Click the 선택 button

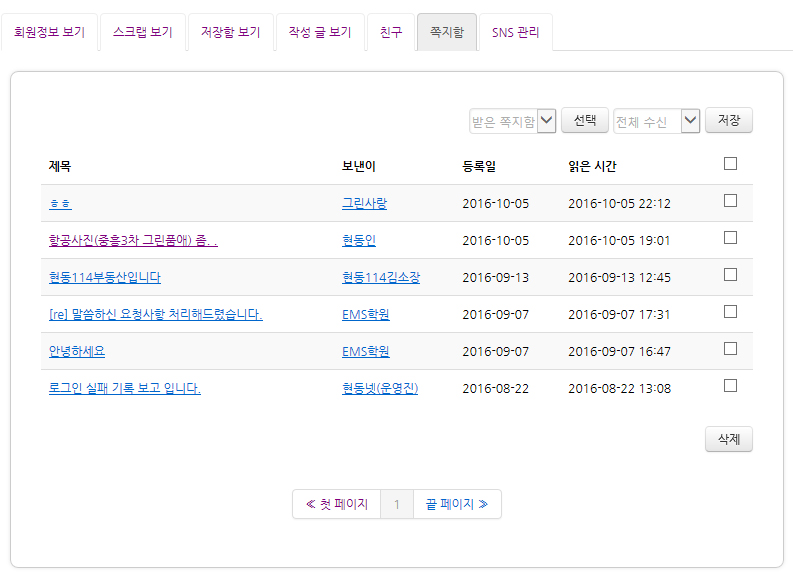click(x=585, y=120)
